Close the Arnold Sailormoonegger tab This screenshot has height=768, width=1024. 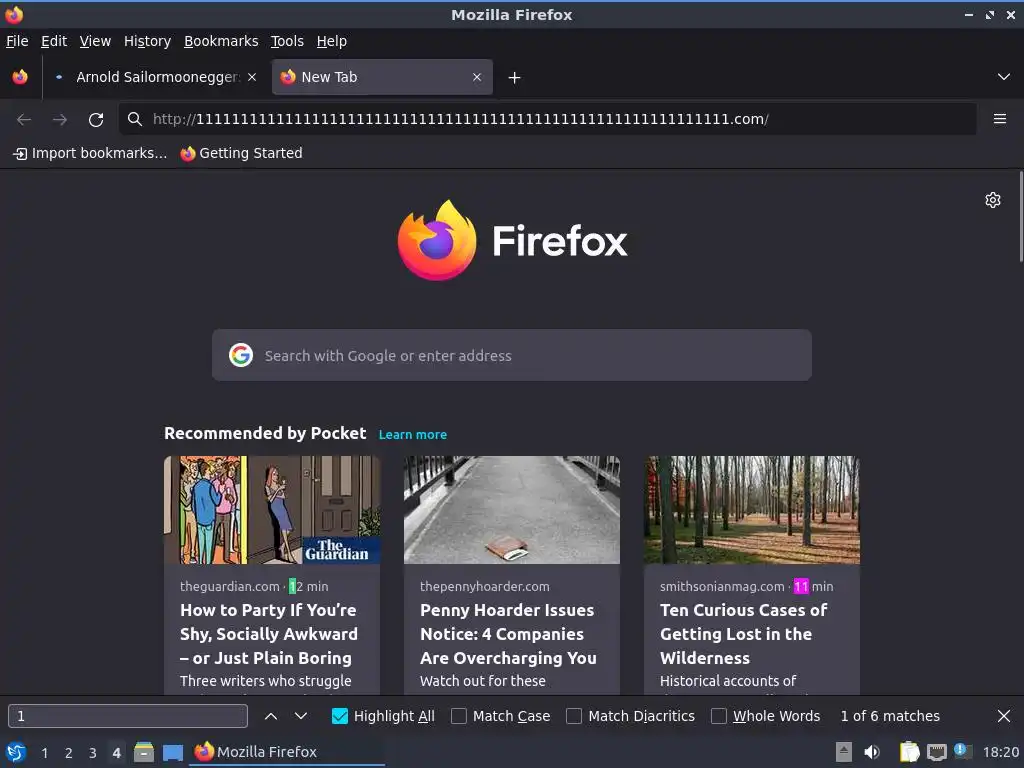[251, 77]
